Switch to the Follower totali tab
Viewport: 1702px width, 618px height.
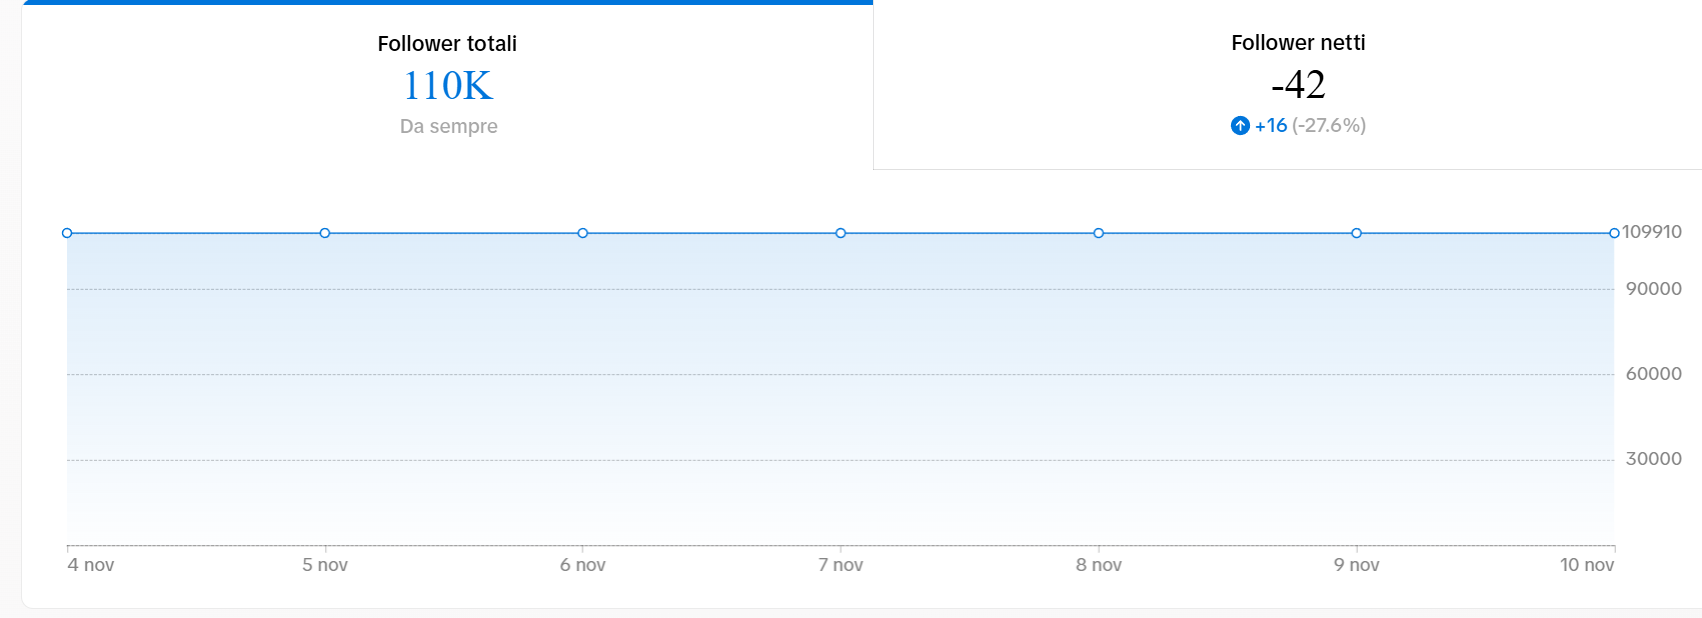447,44
